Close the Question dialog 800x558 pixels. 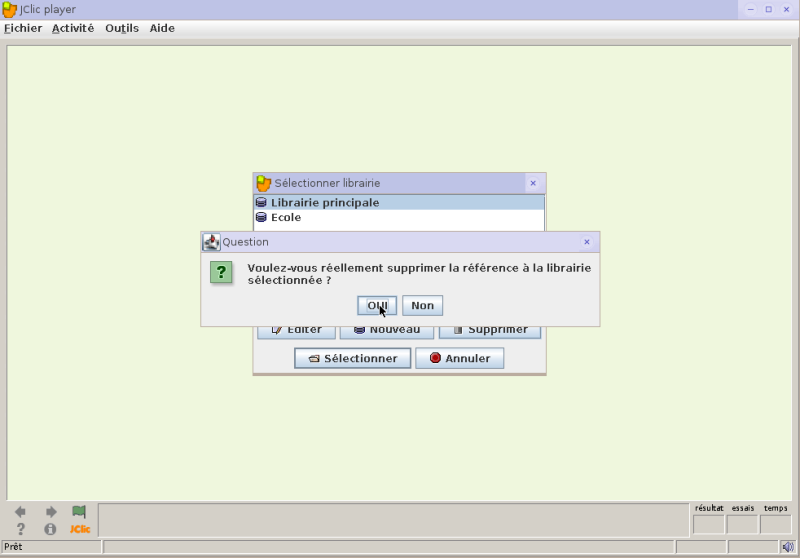tap(587, 242)
